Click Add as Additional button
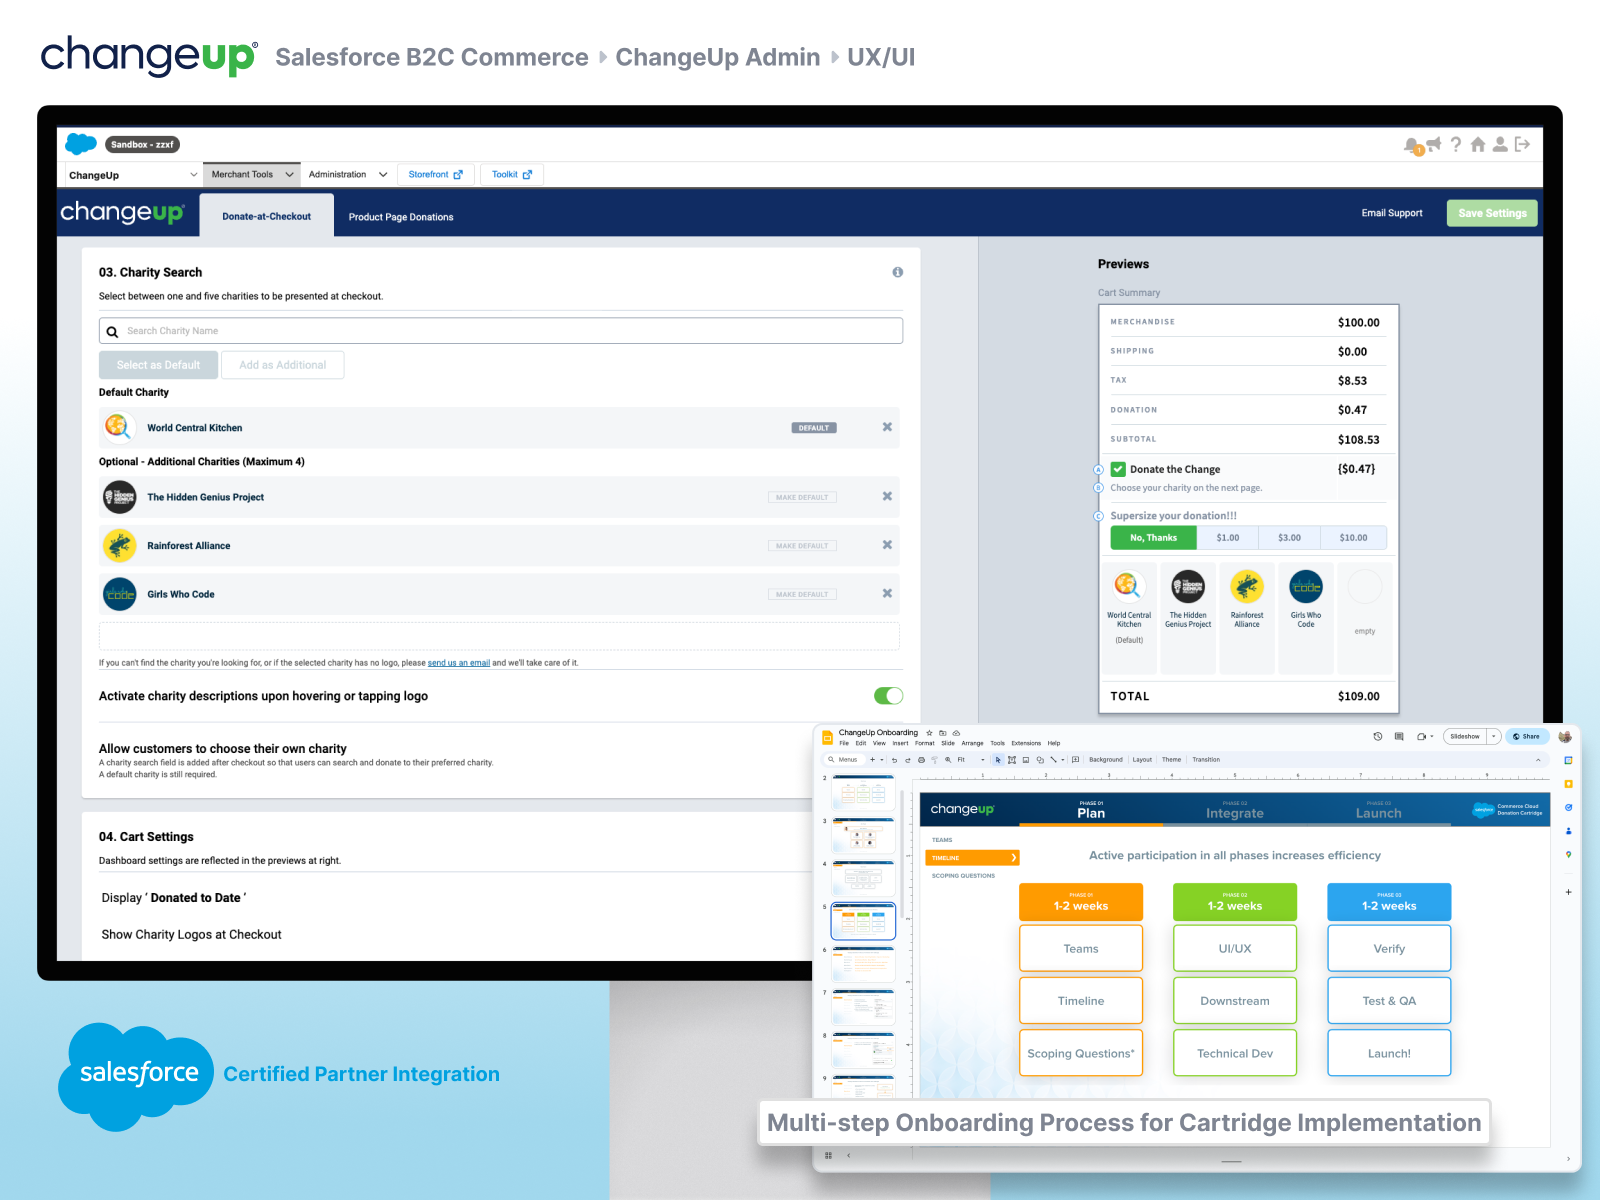 (x=283, y=365)
